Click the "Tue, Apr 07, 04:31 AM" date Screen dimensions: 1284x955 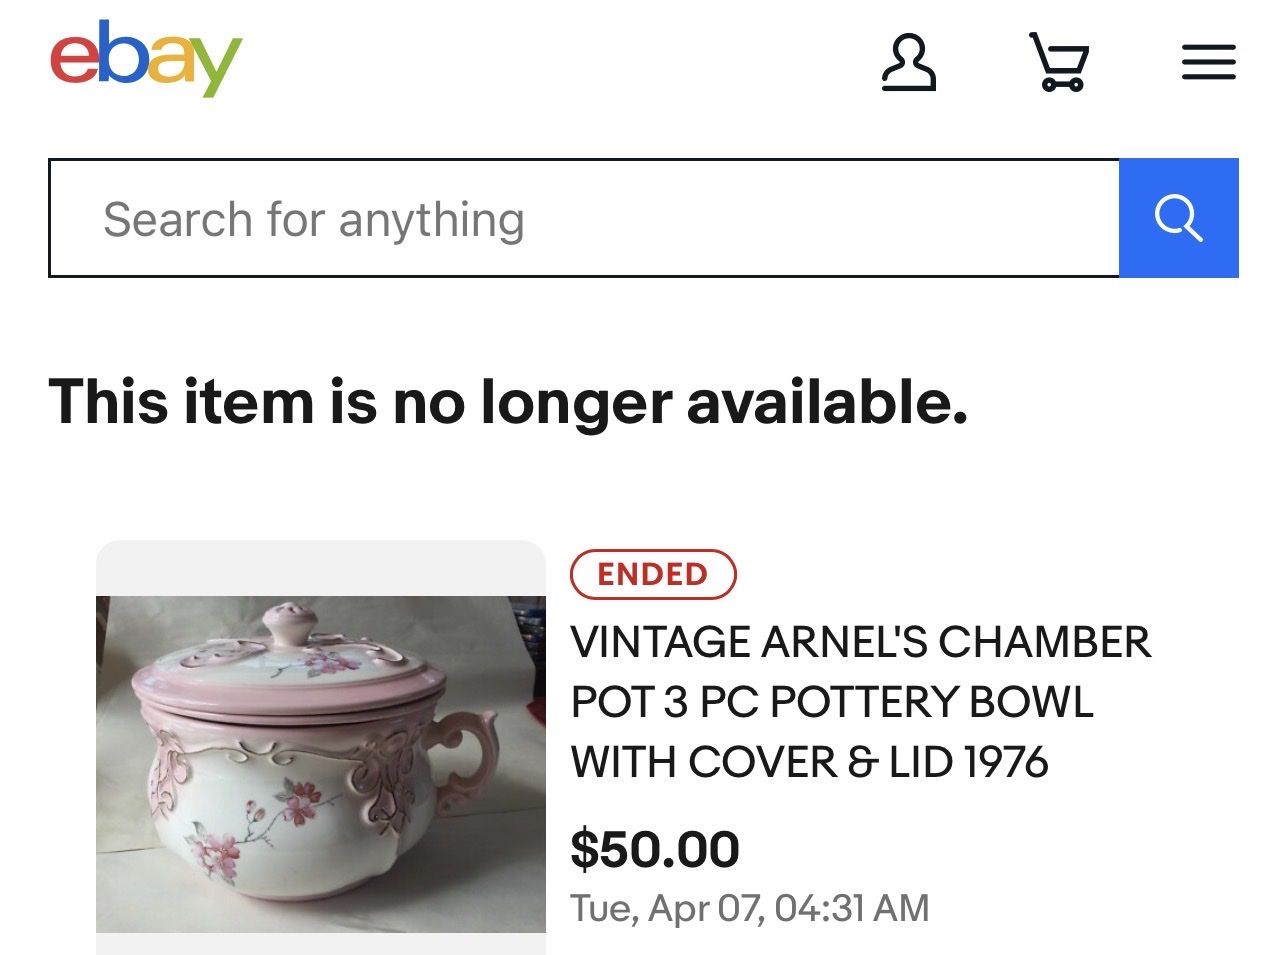(x=749, y=908)
